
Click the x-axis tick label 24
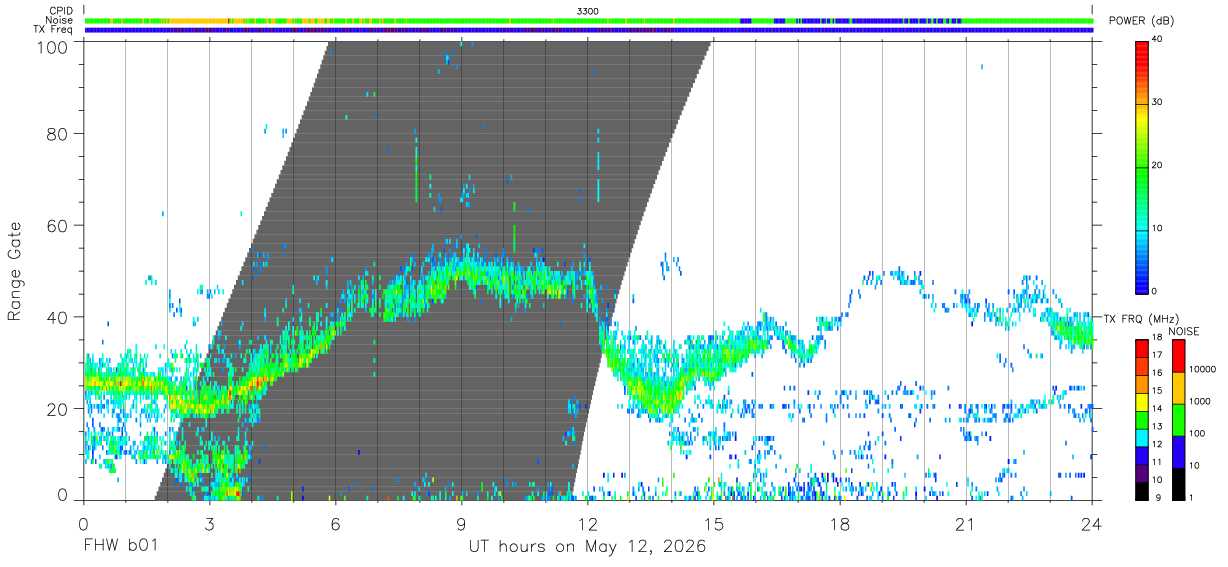[x=1092, y=523]
